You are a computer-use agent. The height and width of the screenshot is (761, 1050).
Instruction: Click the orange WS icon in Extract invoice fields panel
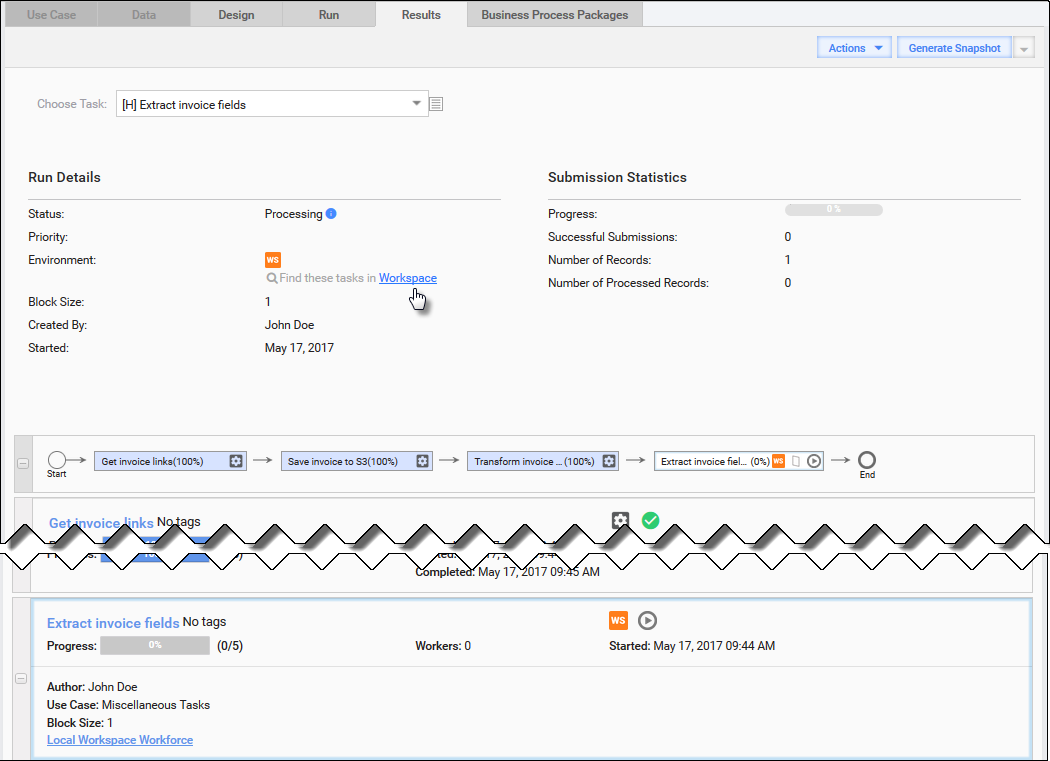coord(618,620)
